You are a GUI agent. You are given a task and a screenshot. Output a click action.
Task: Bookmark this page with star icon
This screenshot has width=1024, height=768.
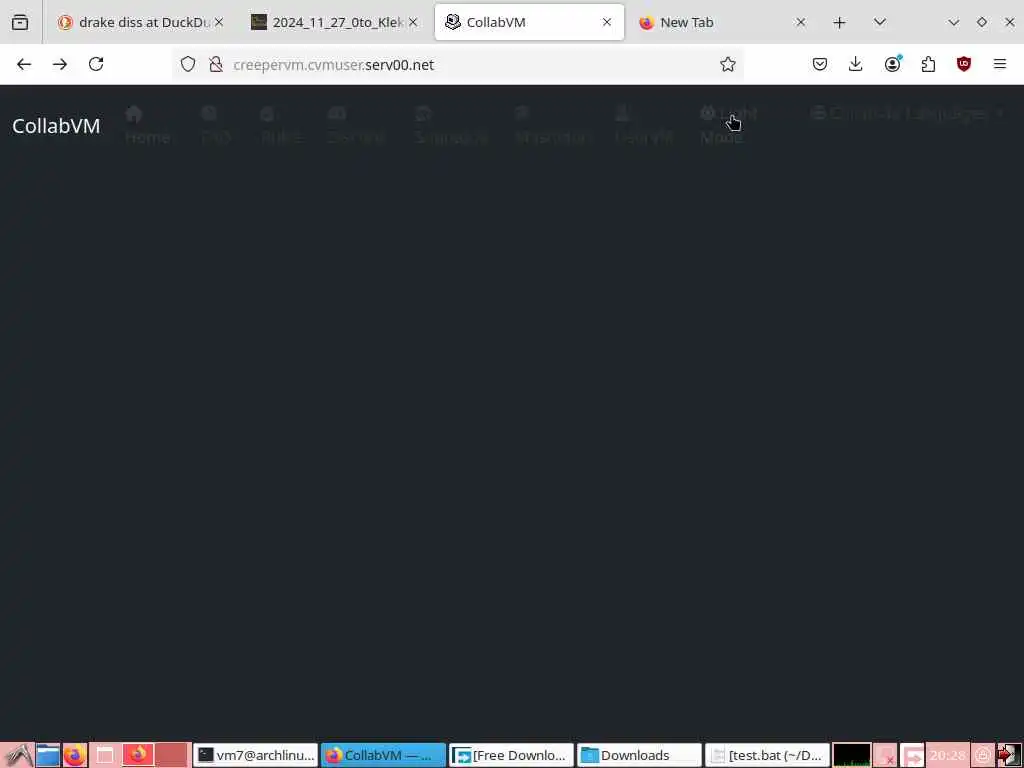(728, 64)
